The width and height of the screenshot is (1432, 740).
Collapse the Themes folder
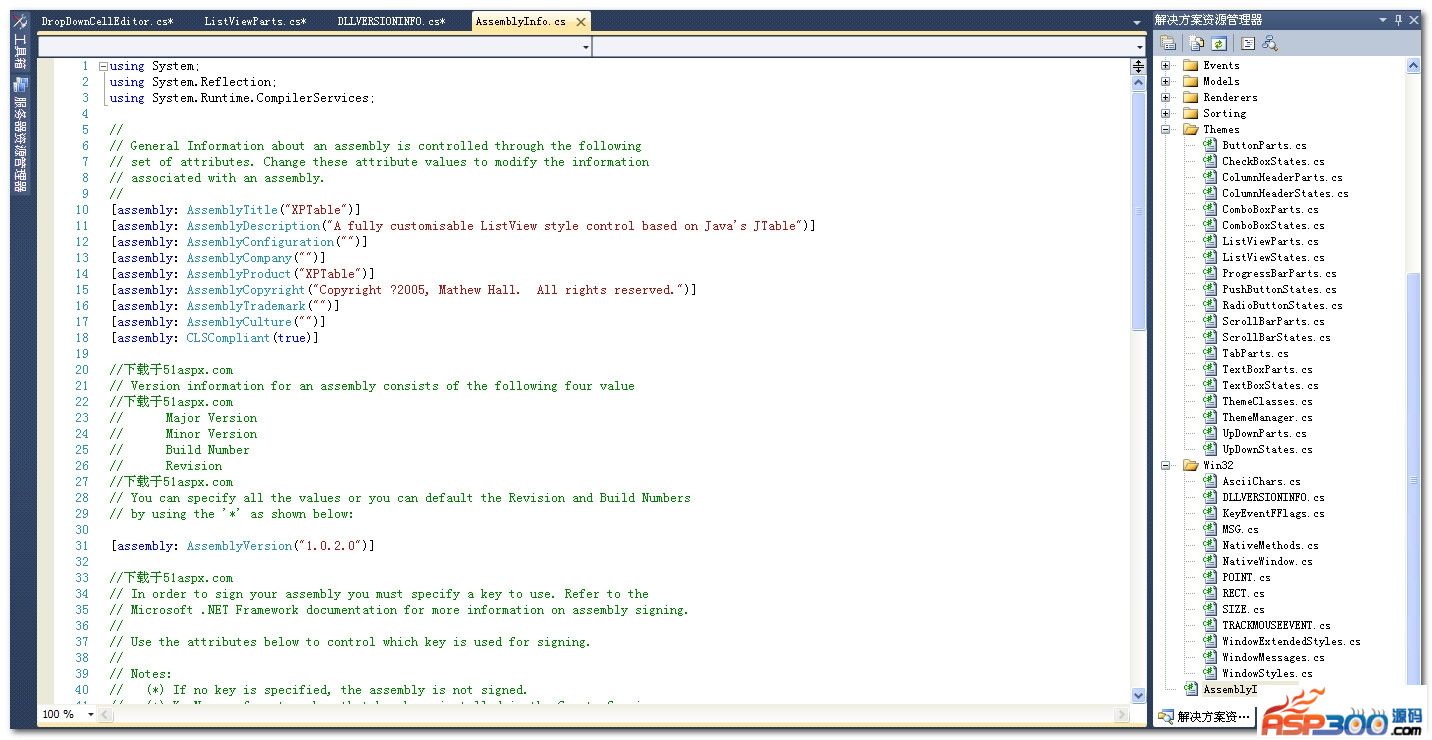[x=1166, y=129]
